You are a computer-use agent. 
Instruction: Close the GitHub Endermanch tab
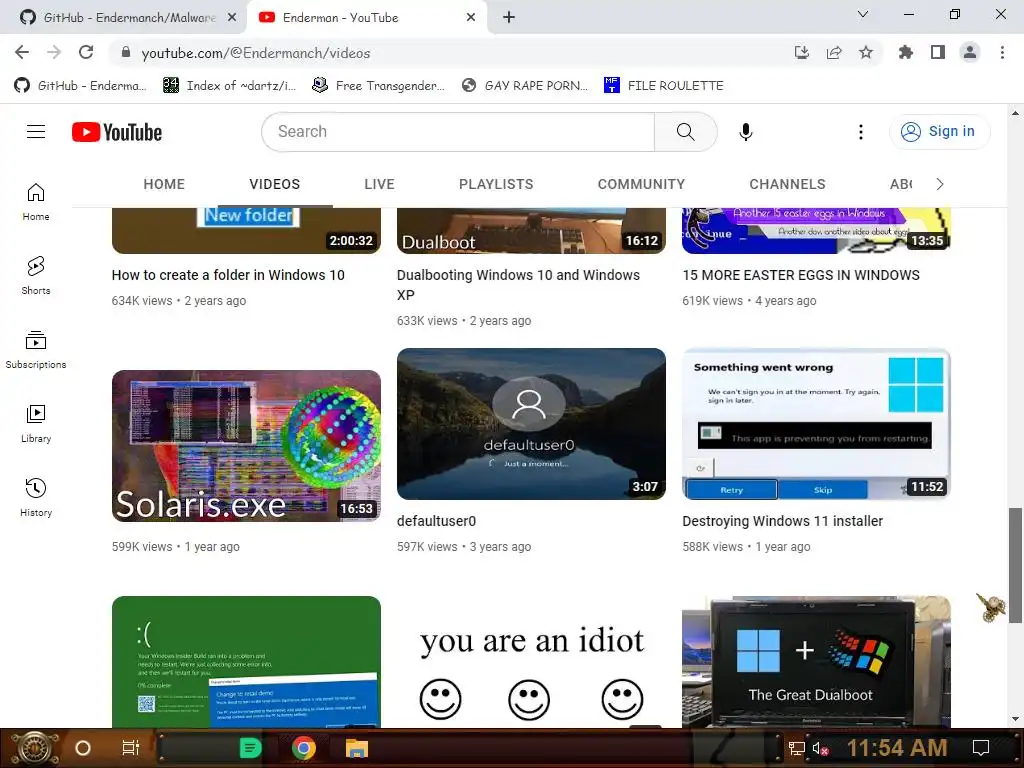[x=232, y=18]
